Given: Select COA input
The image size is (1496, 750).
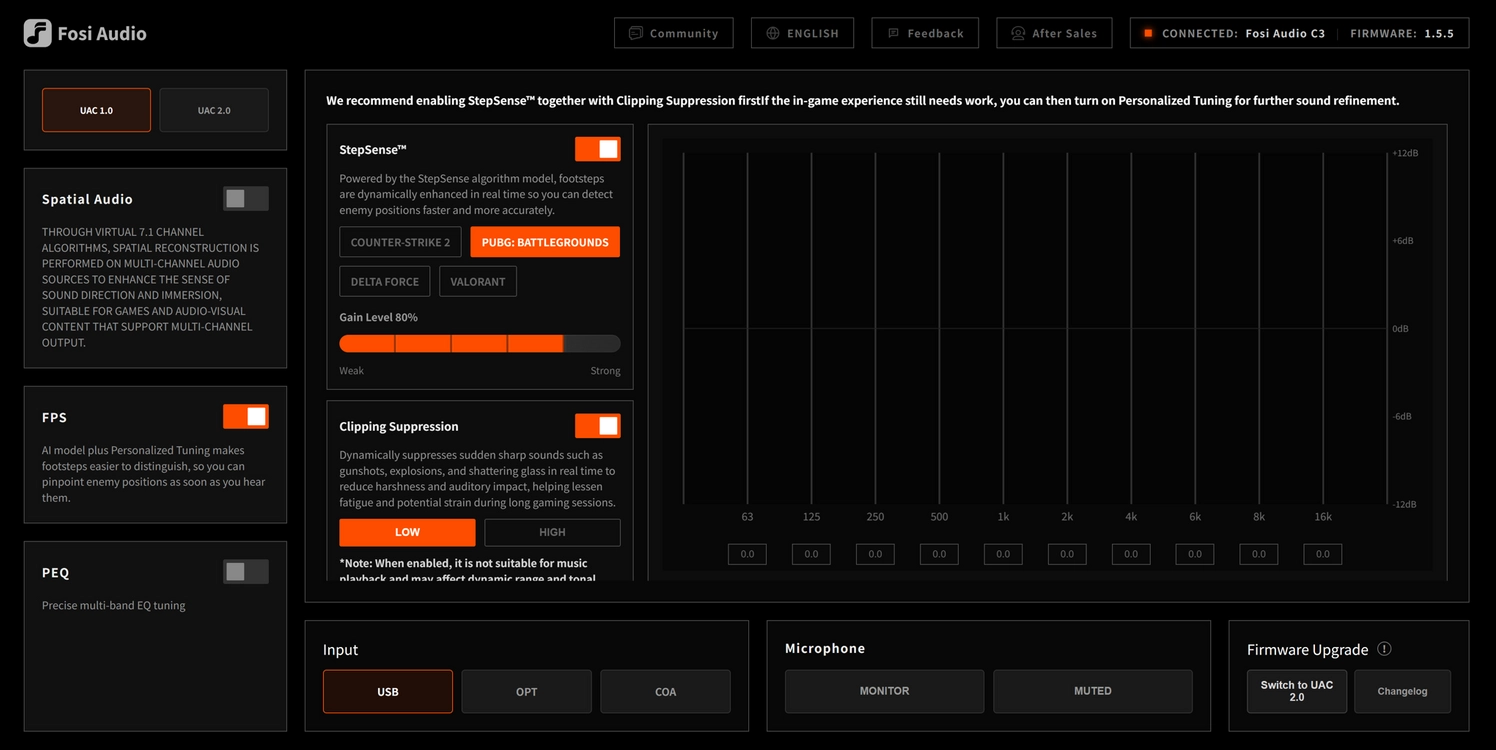Looking at the screenshot, I should coord(665,691).
